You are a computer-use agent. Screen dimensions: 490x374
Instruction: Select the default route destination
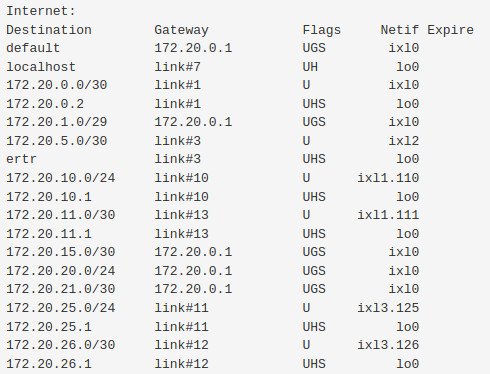click(x=33, y=48)
